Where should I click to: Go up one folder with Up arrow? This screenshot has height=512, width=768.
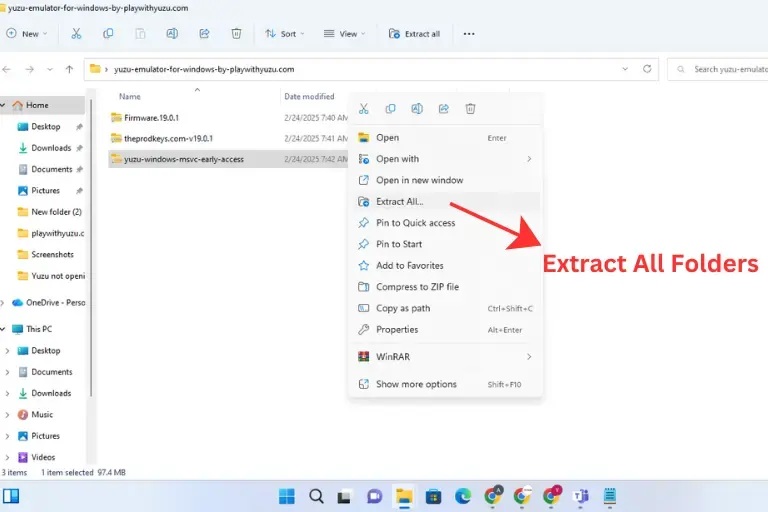click(x=69, y=69)
